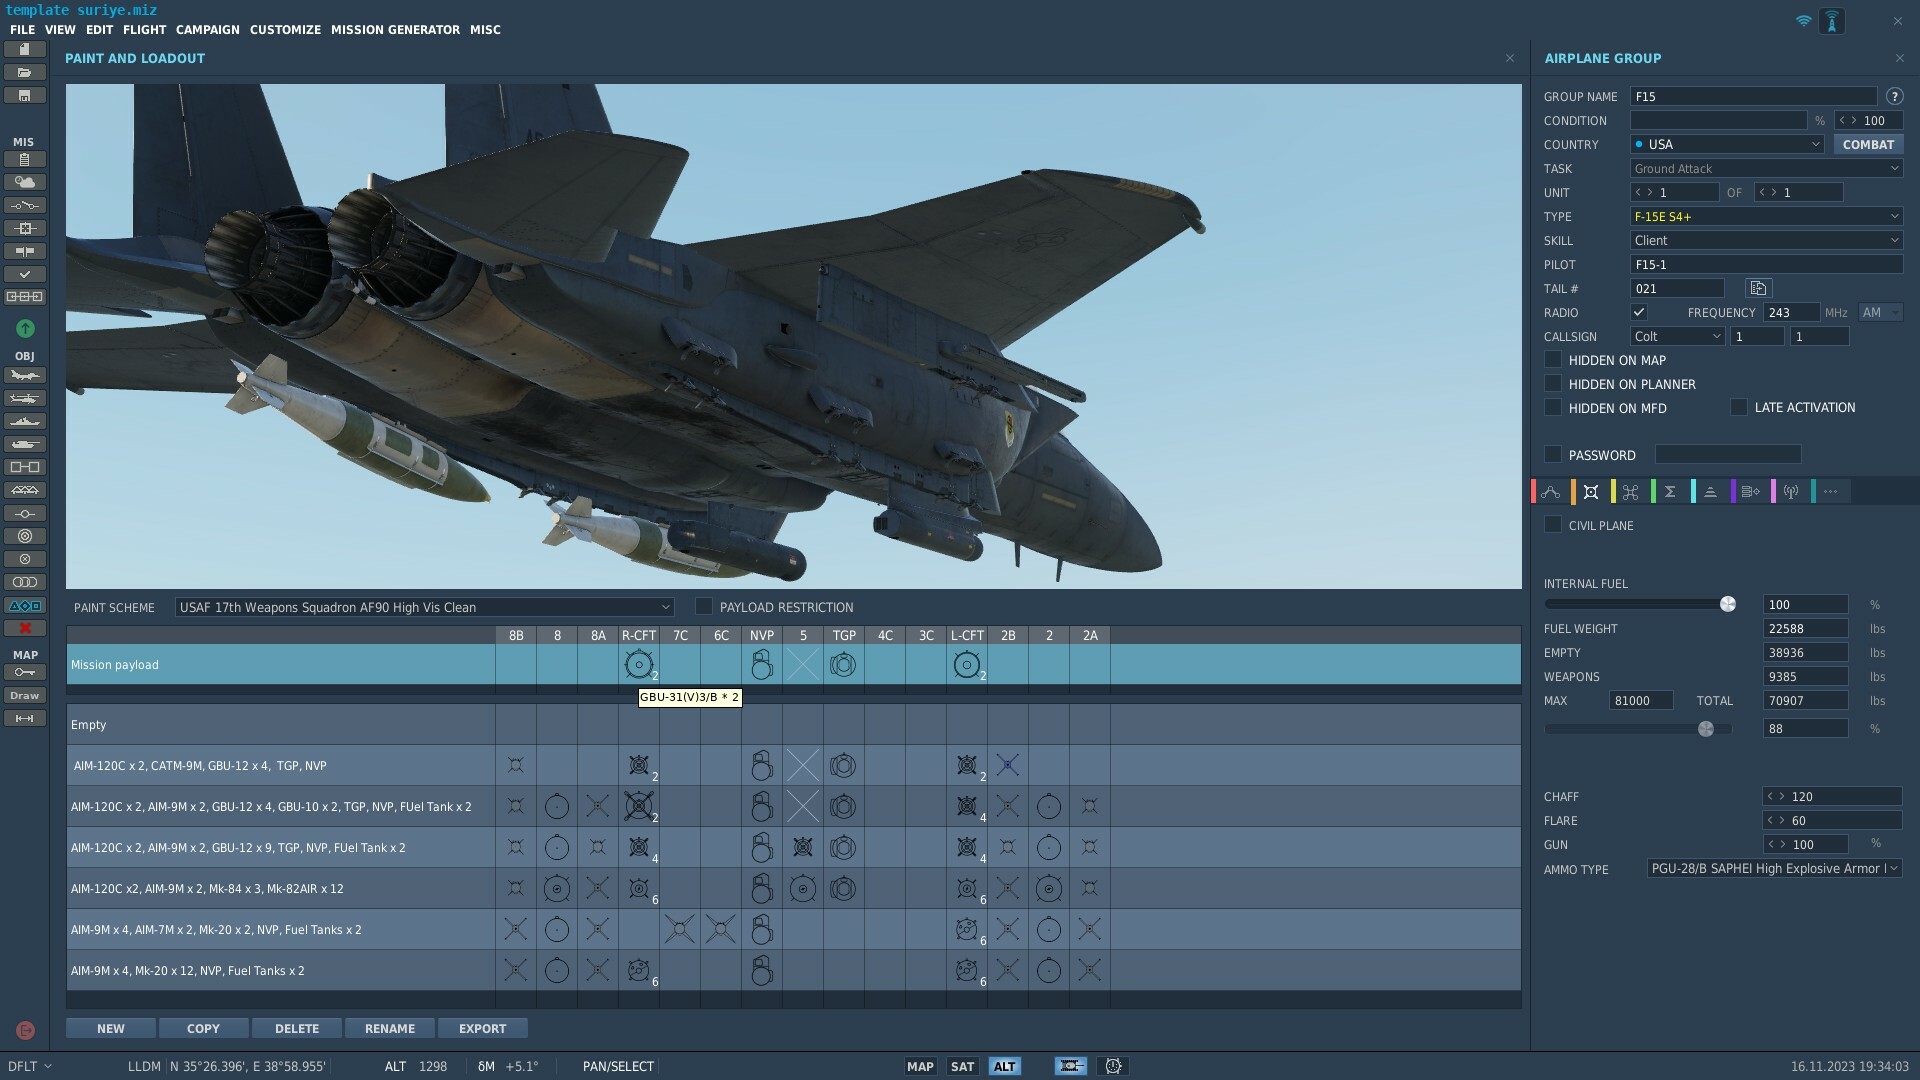Expand the Paint Scheme dropdown
Screen dimensions: 1920x1080
pos(424,607)
